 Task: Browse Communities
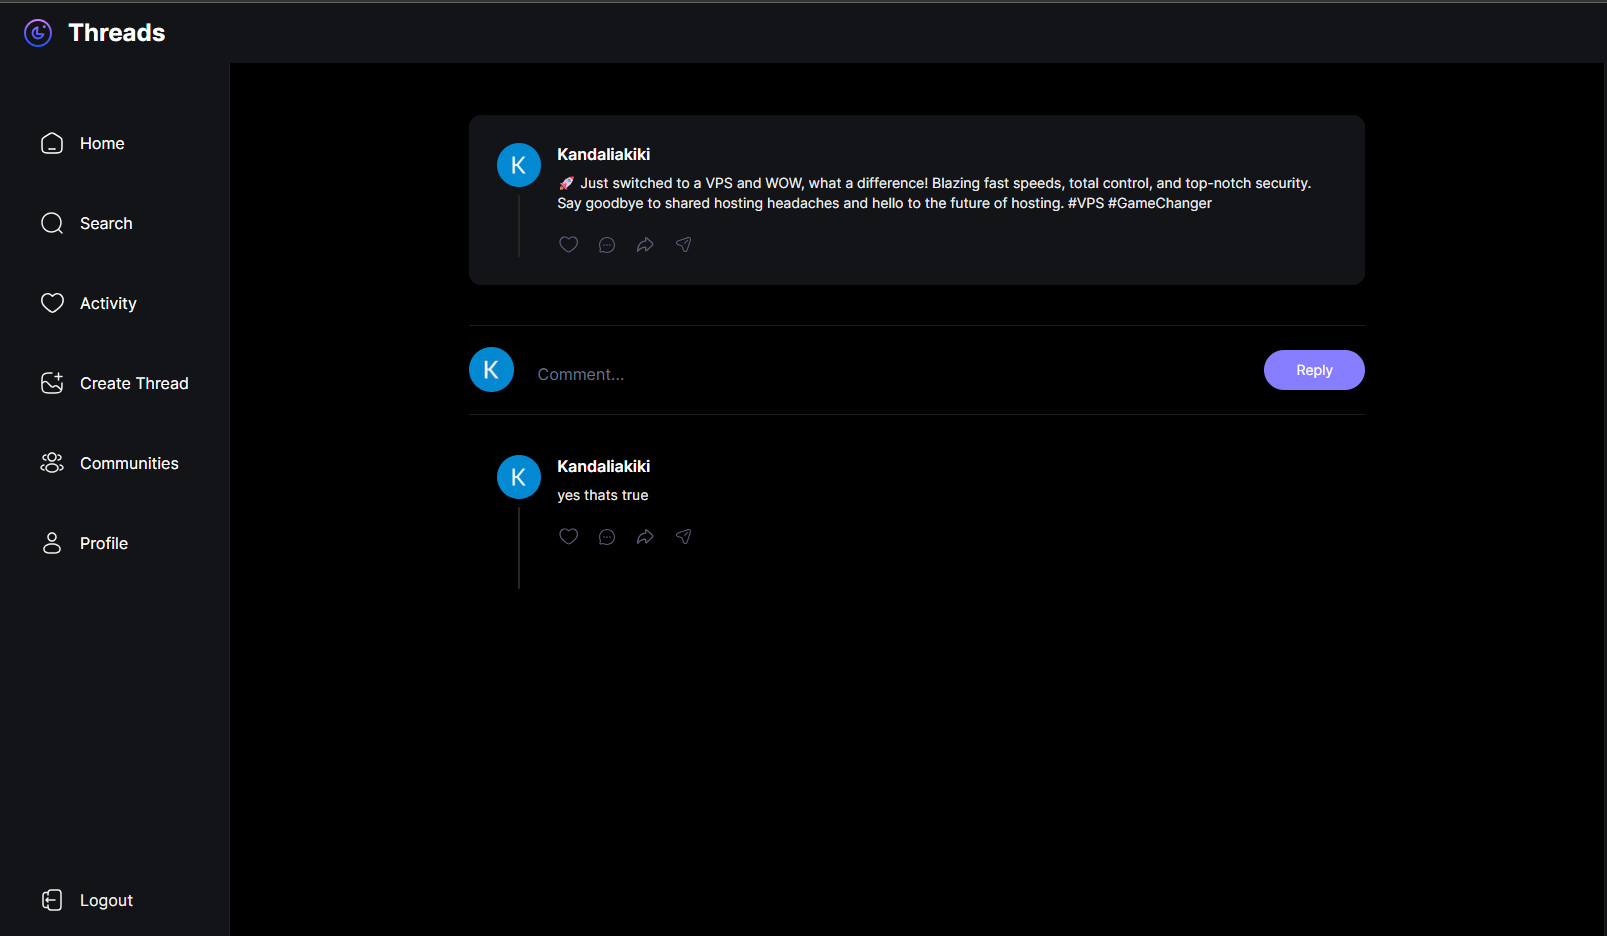point(129,463)
